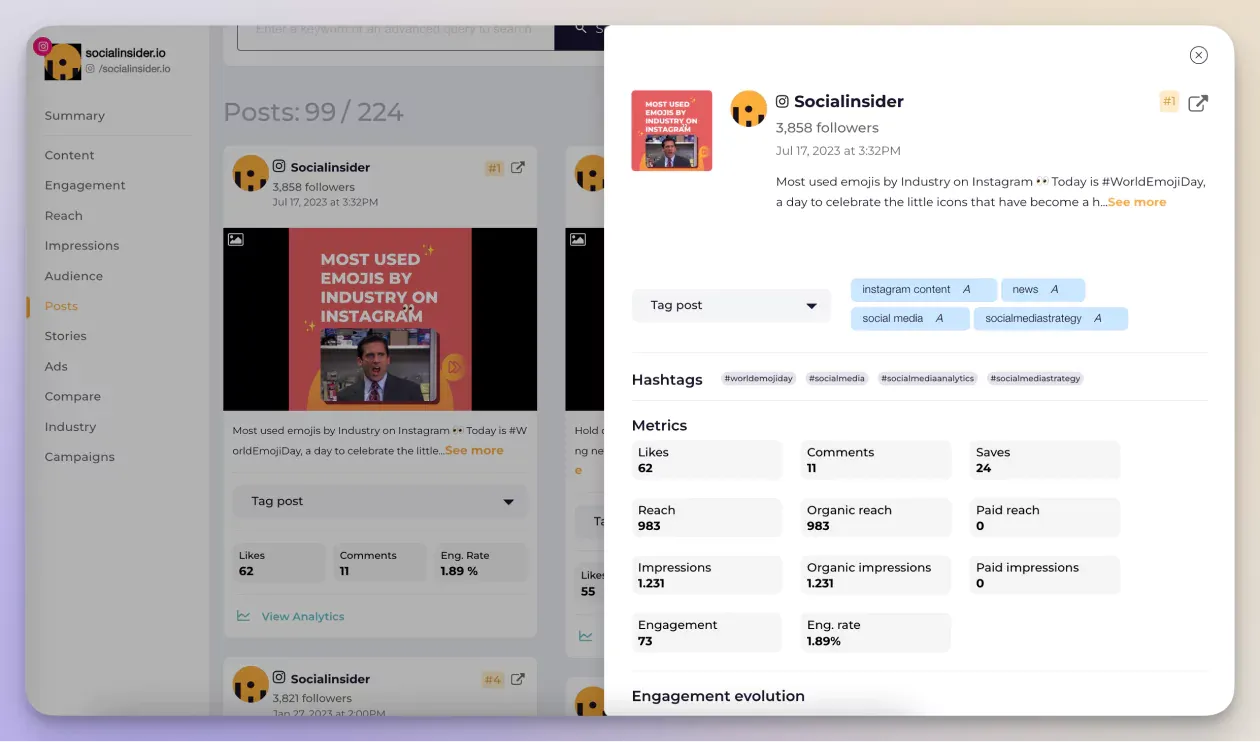
Task: Click the A icon on instagram content tag
Action: click(967, 290)
